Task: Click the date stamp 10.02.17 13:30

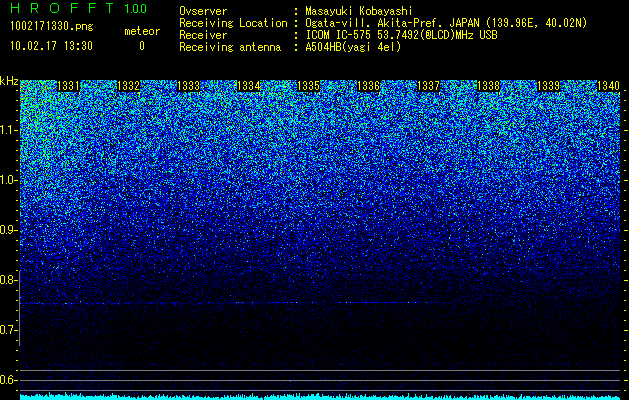Action: click(51, 46)
